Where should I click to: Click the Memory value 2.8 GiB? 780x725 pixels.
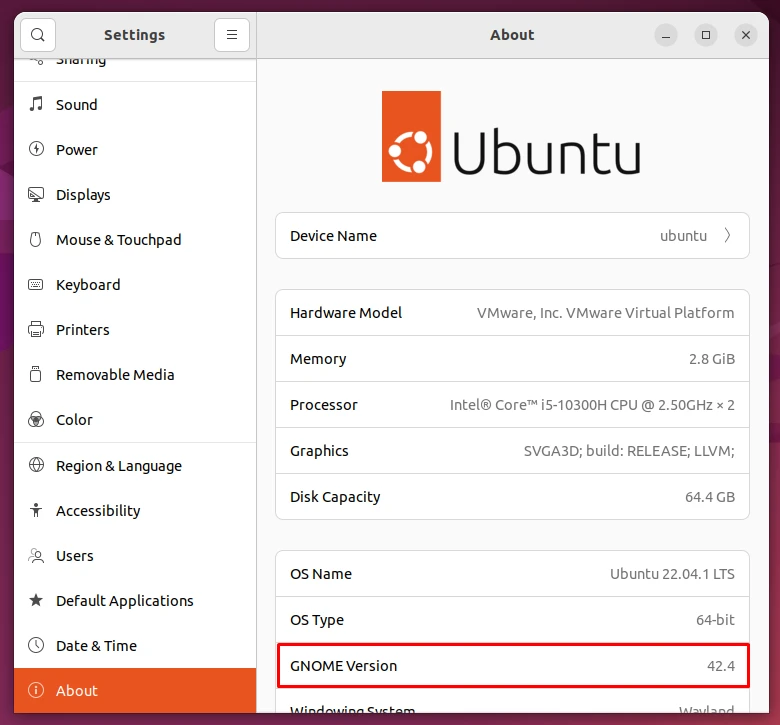pyautogui.click(x=712, y=359)
